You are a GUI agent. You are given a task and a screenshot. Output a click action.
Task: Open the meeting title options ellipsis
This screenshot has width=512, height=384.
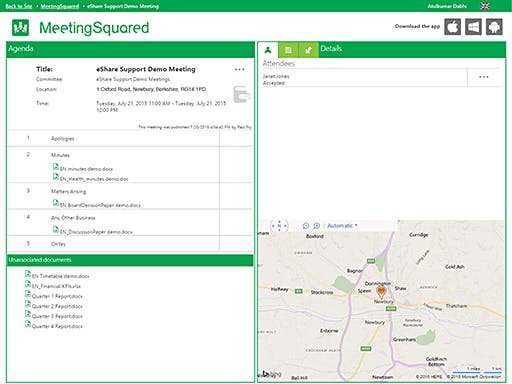[x=239, y=69]
